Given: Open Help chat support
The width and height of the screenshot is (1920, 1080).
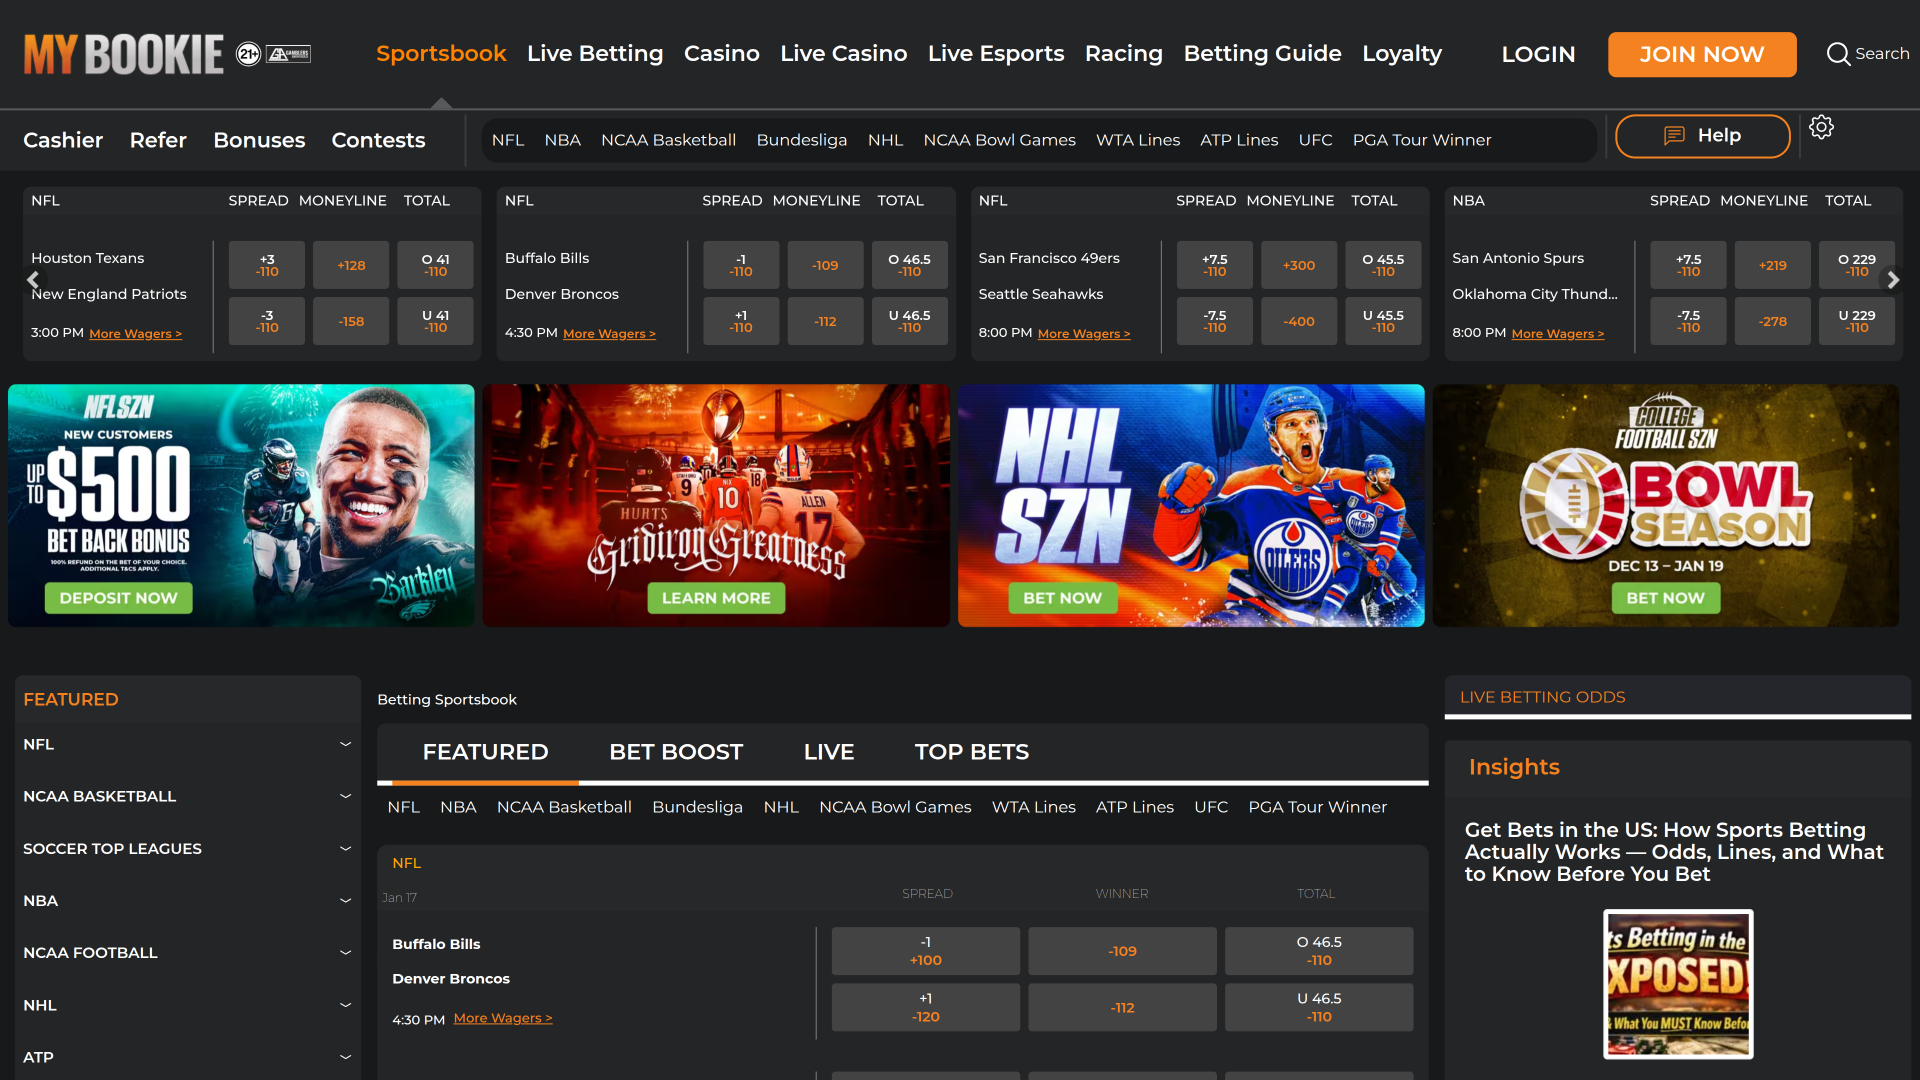Looking at the screenshot, I should [1702, 135].
